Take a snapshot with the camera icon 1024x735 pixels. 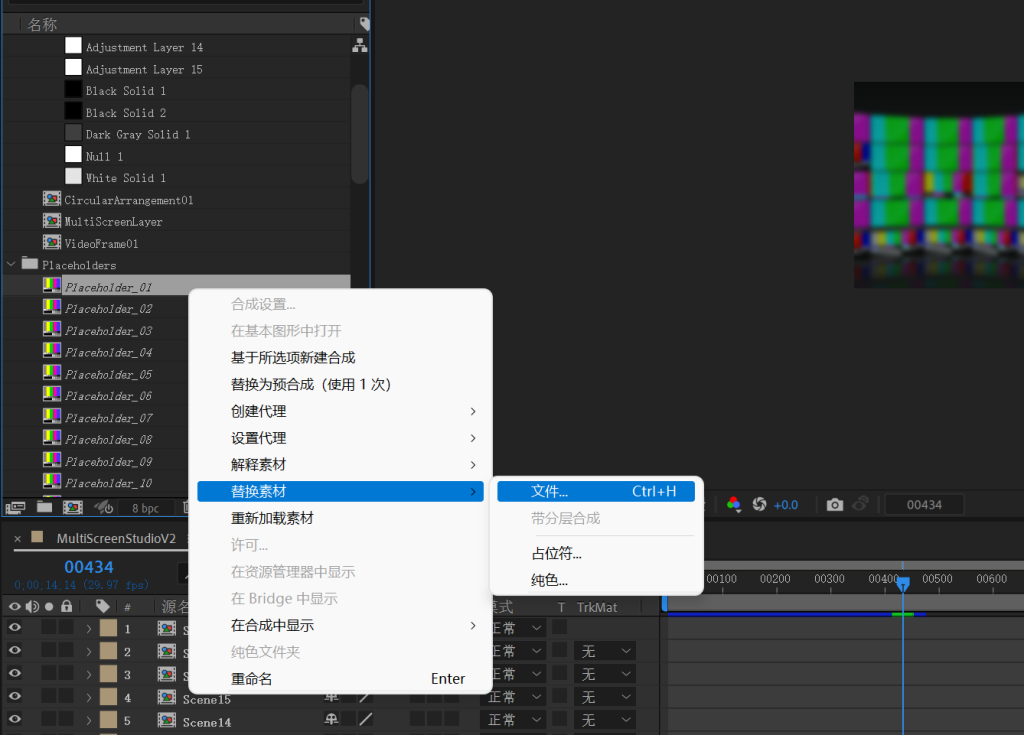[835, 504]
